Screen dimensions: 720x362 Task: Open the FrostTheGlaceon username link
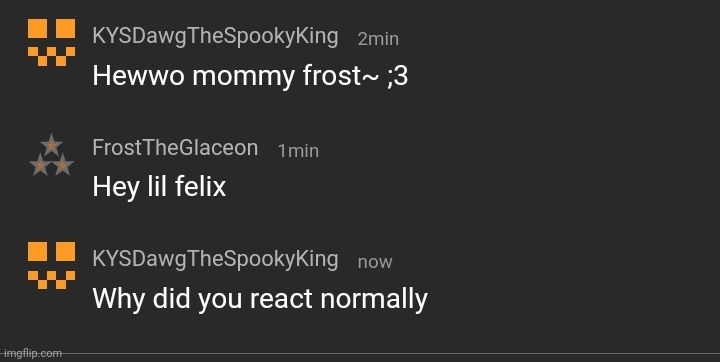point(175,148)
